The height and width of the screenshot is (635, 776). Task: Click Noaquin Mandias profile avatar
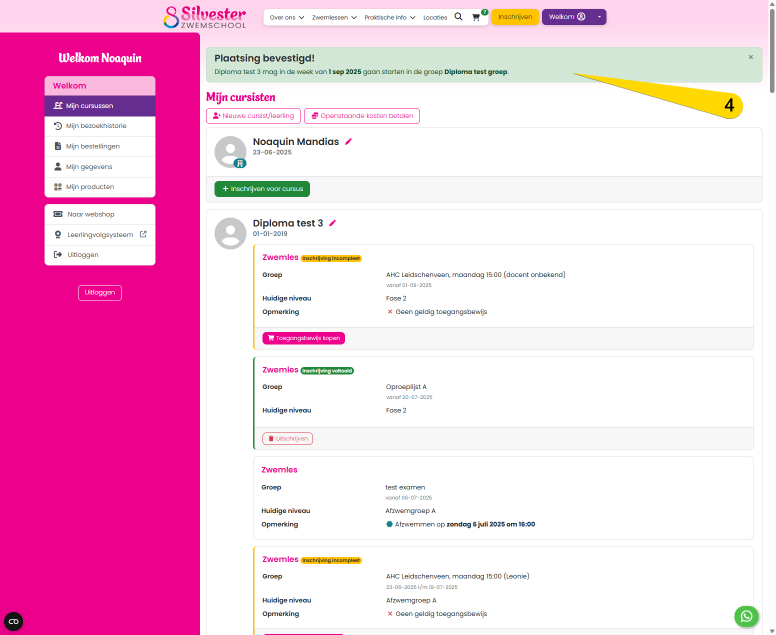[x=230, y=152]
